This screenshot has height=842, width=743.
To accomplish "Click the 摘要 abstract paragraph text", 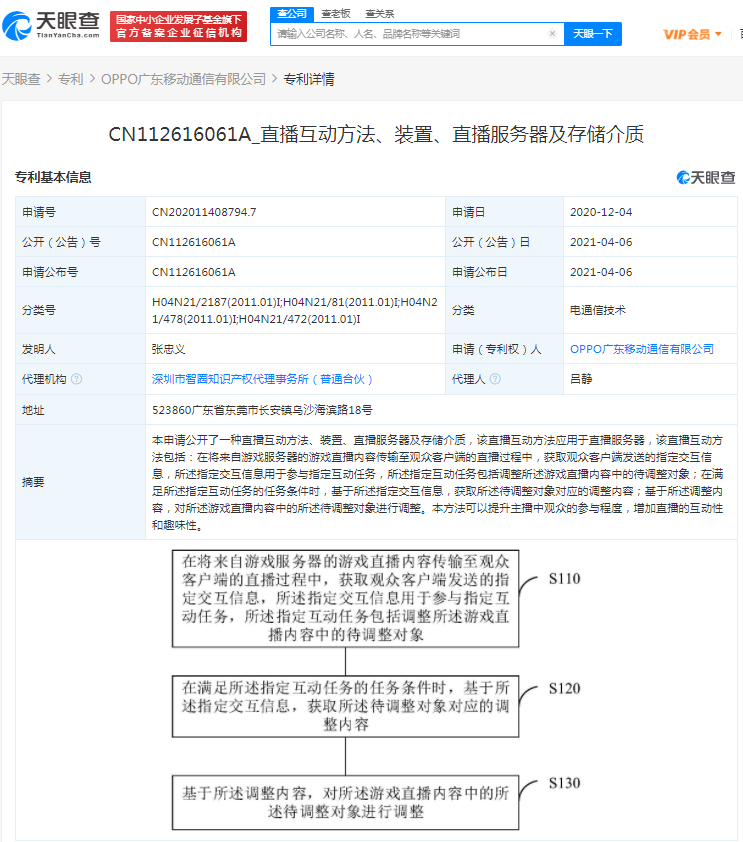I will click(438, 482).
